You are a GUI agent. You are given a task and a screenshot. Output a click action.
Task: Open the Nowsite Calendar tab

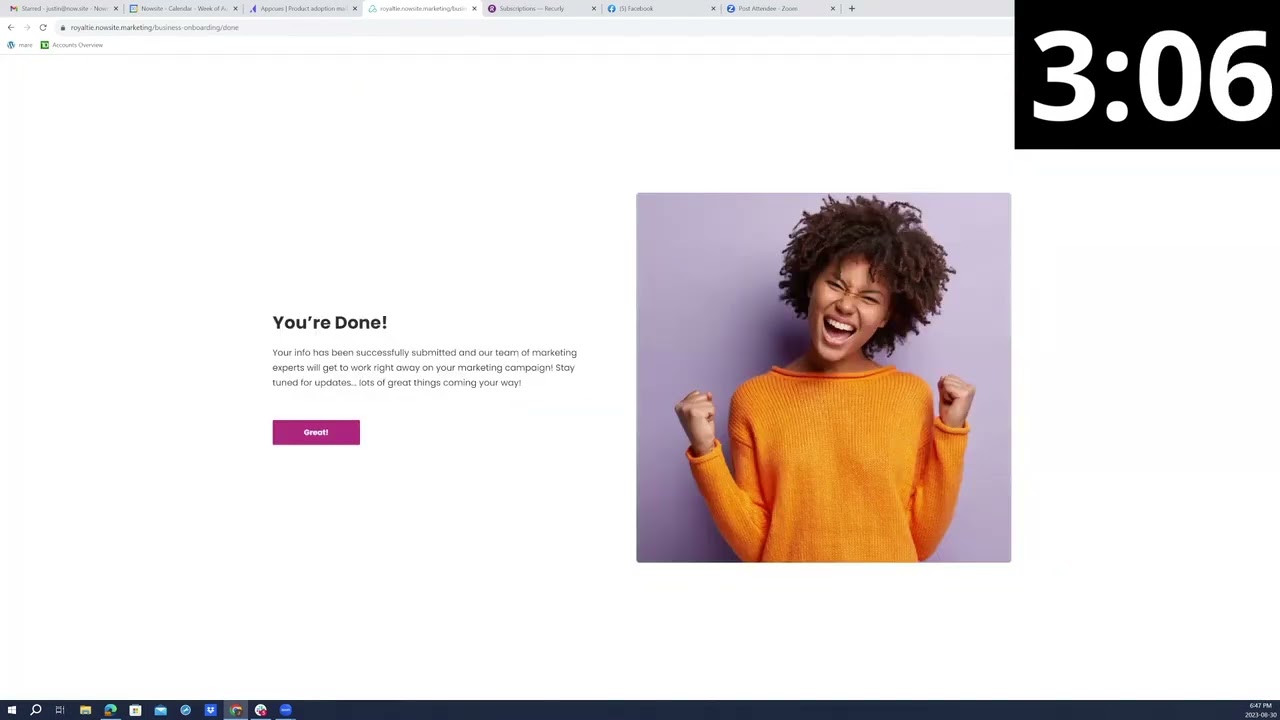(182, 8)
